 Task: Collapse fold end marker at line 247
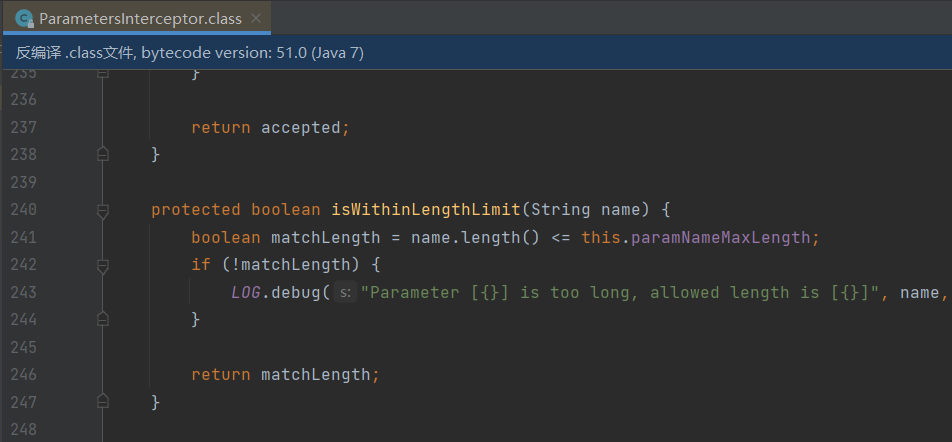tap(103, 402)
